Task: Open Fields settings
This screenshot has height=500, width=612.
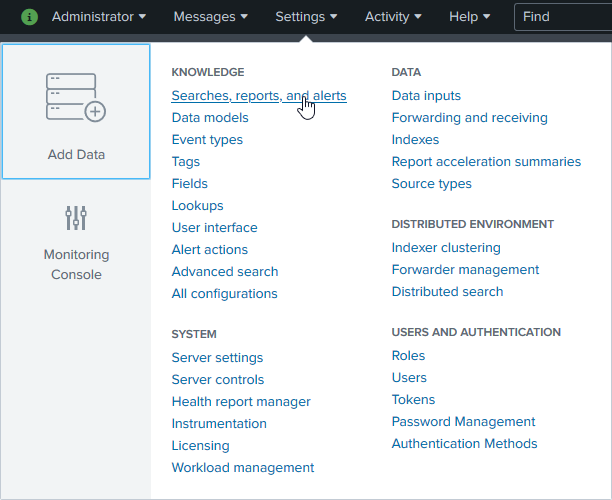Action: tap(190, 183)
